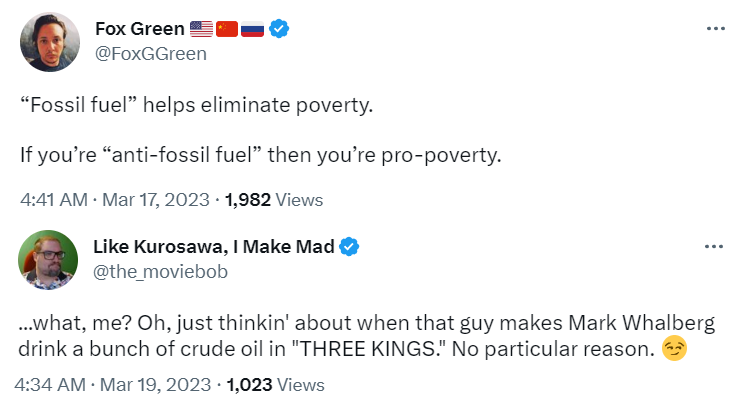This screenshot has width=745, height=406.
Task: Open the 4:41 AM · Mar 17, 2023 timestamp
Action: (x=114, y=199)
